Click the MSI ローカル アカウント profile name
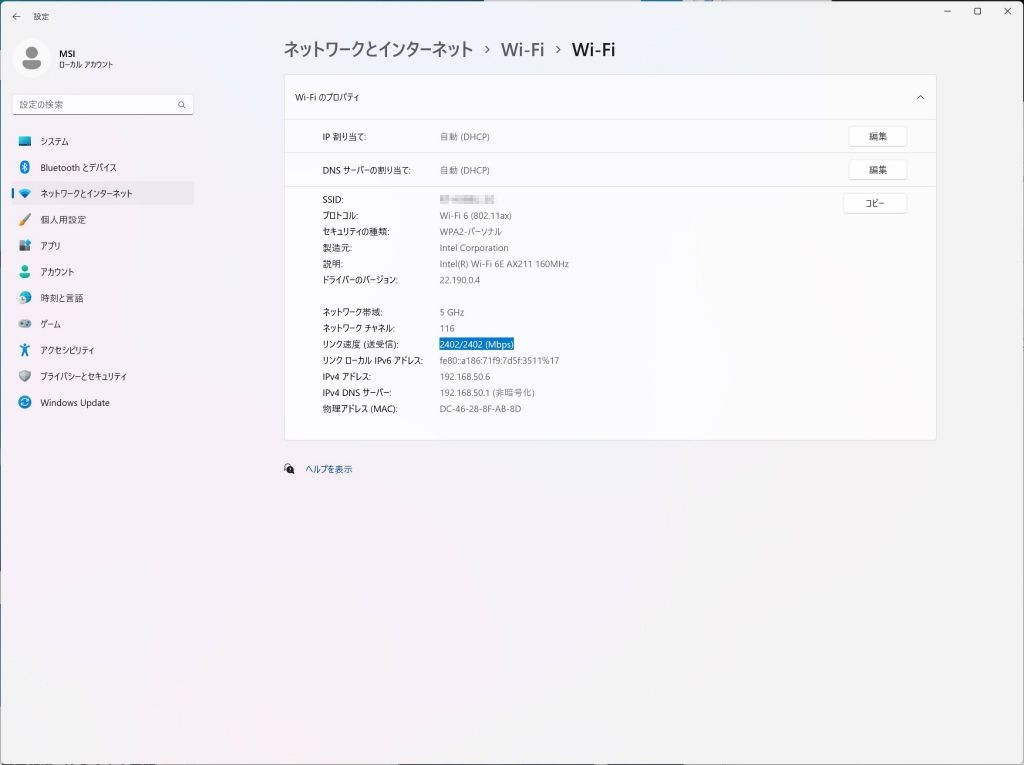 [86, 59]
